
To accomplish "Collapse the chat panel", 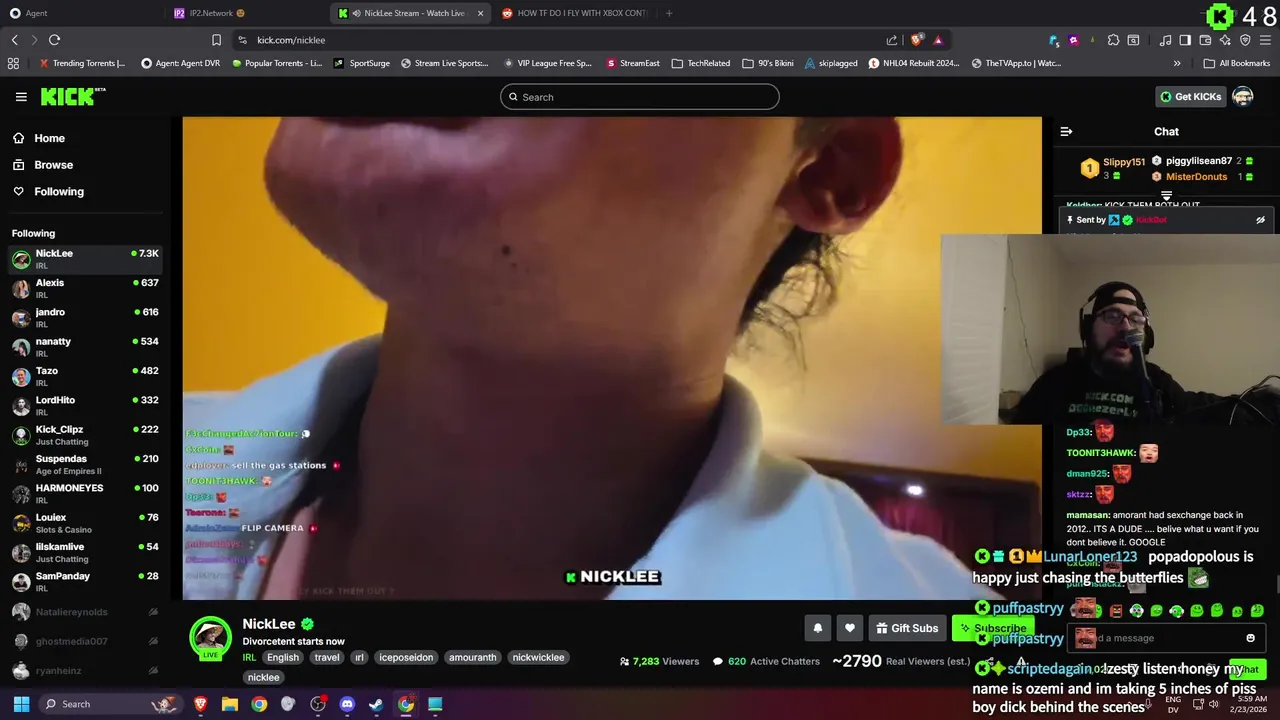I will click(1066, 131).
